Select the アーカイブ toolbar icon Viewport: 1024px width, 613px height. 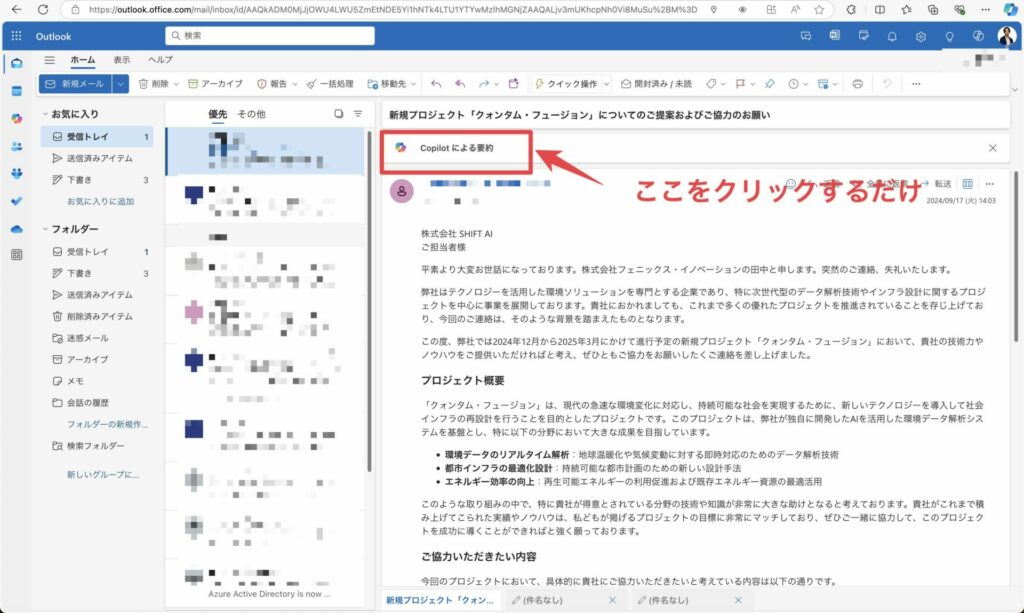tap(210, 84)
